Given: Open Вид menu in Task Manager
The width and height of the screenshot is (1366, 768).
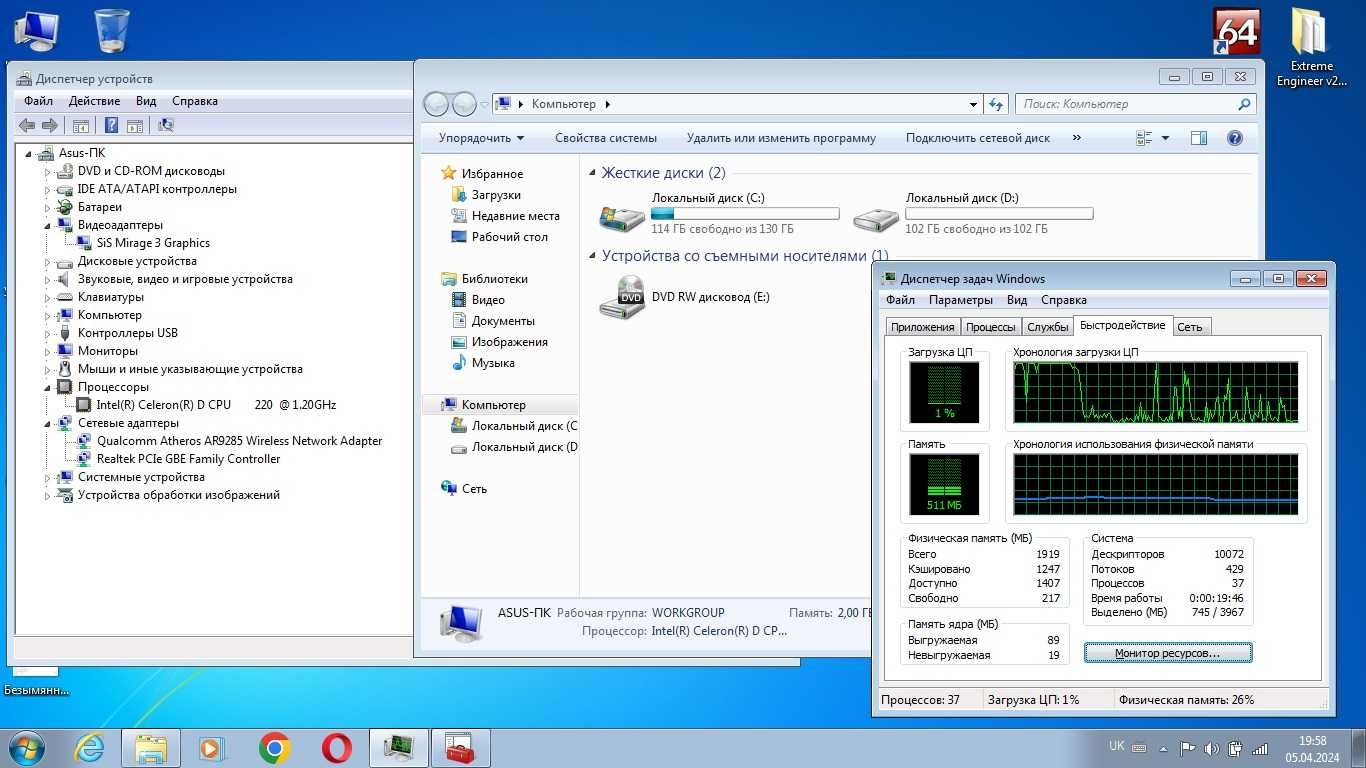Looking at the screenshot, I should pyautogui.click(x=1017, y=300).
